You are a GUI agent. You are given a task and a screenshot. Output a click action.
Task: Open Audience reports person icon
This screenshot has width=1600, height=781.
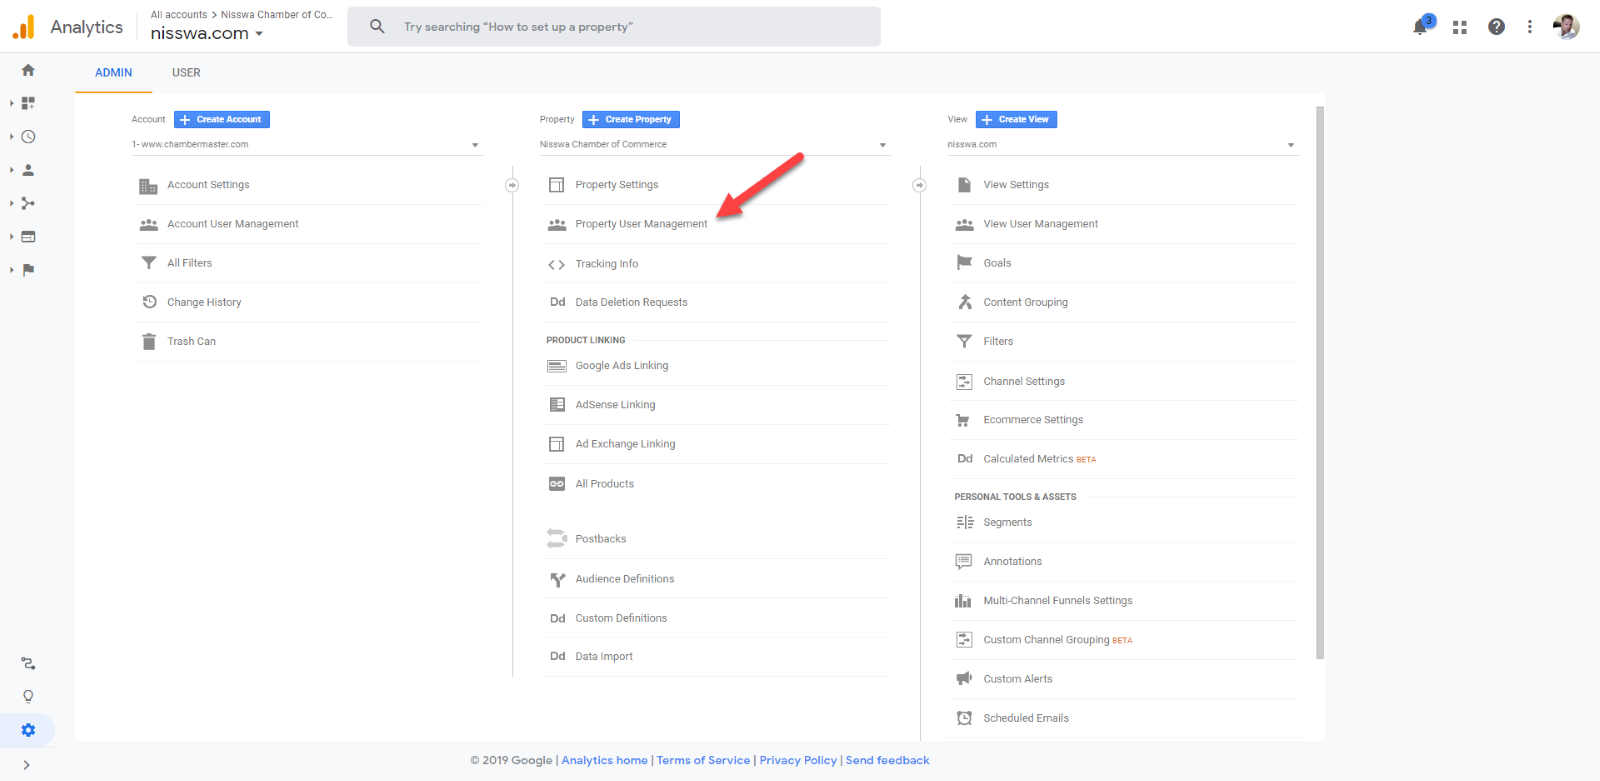pos(28,170)
